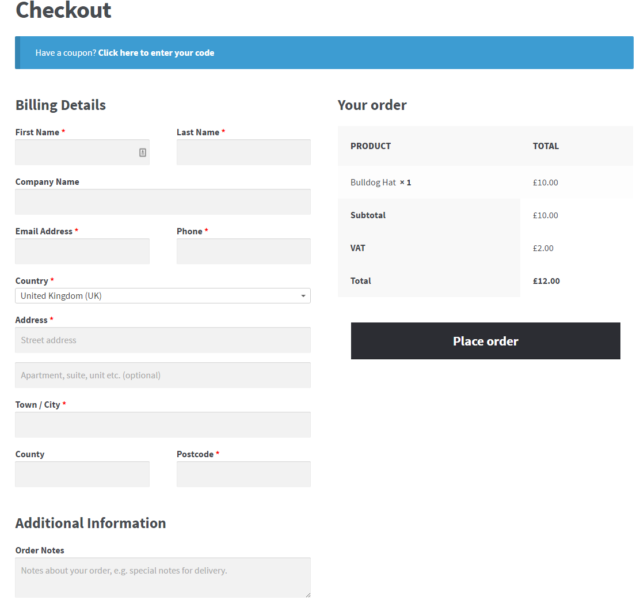Focus the Town / City field
The image size is (640, 600).
[x=163, y=425]
